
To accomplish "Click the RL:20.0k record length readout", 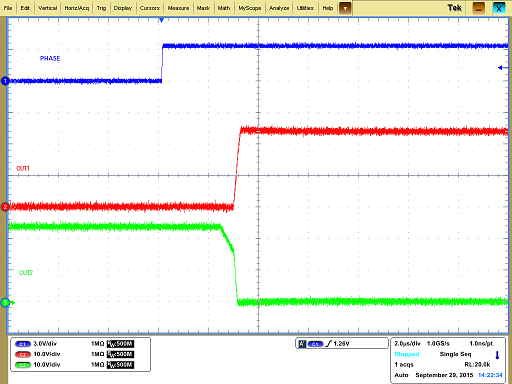I will (x=477, y=365).
